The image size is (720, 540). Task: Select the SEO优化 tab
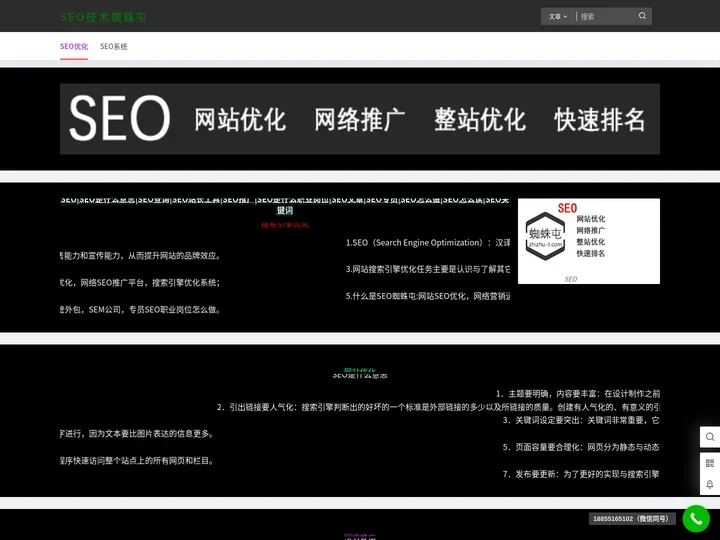click(74, 46)
